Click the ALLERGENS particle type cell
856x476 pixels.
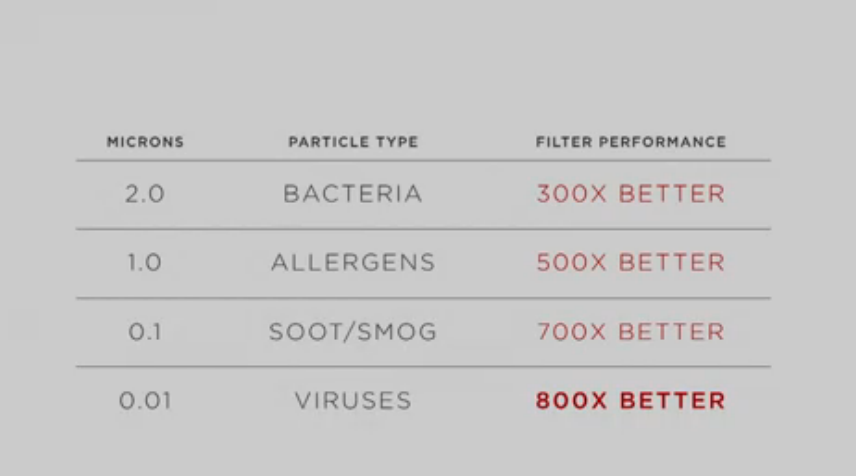(x=353, y=263)
